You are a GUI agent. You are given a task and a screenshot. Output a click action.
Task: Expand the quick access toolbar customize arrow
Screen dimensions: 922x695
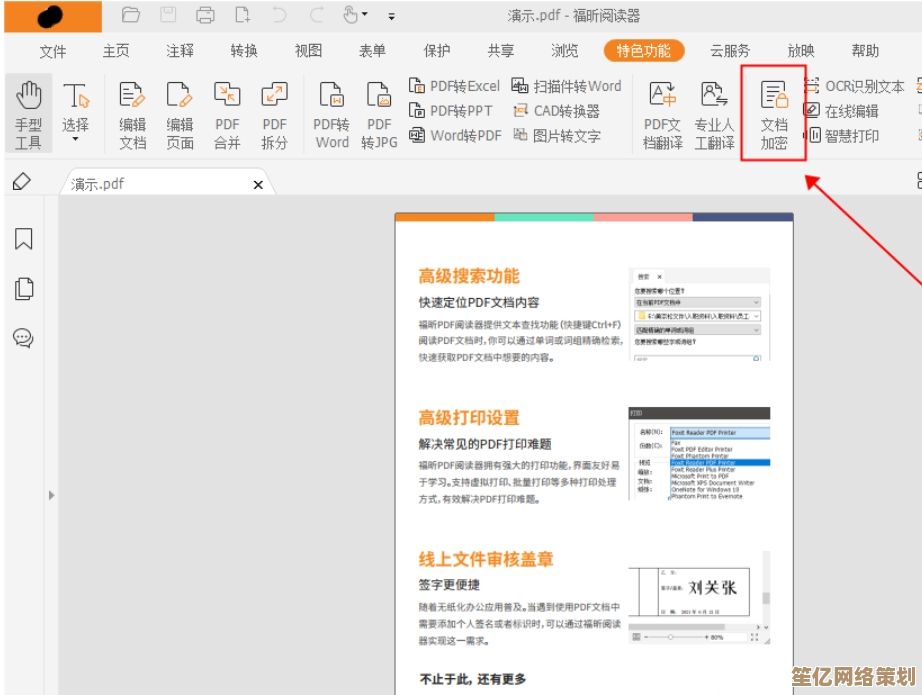(392, 16)
